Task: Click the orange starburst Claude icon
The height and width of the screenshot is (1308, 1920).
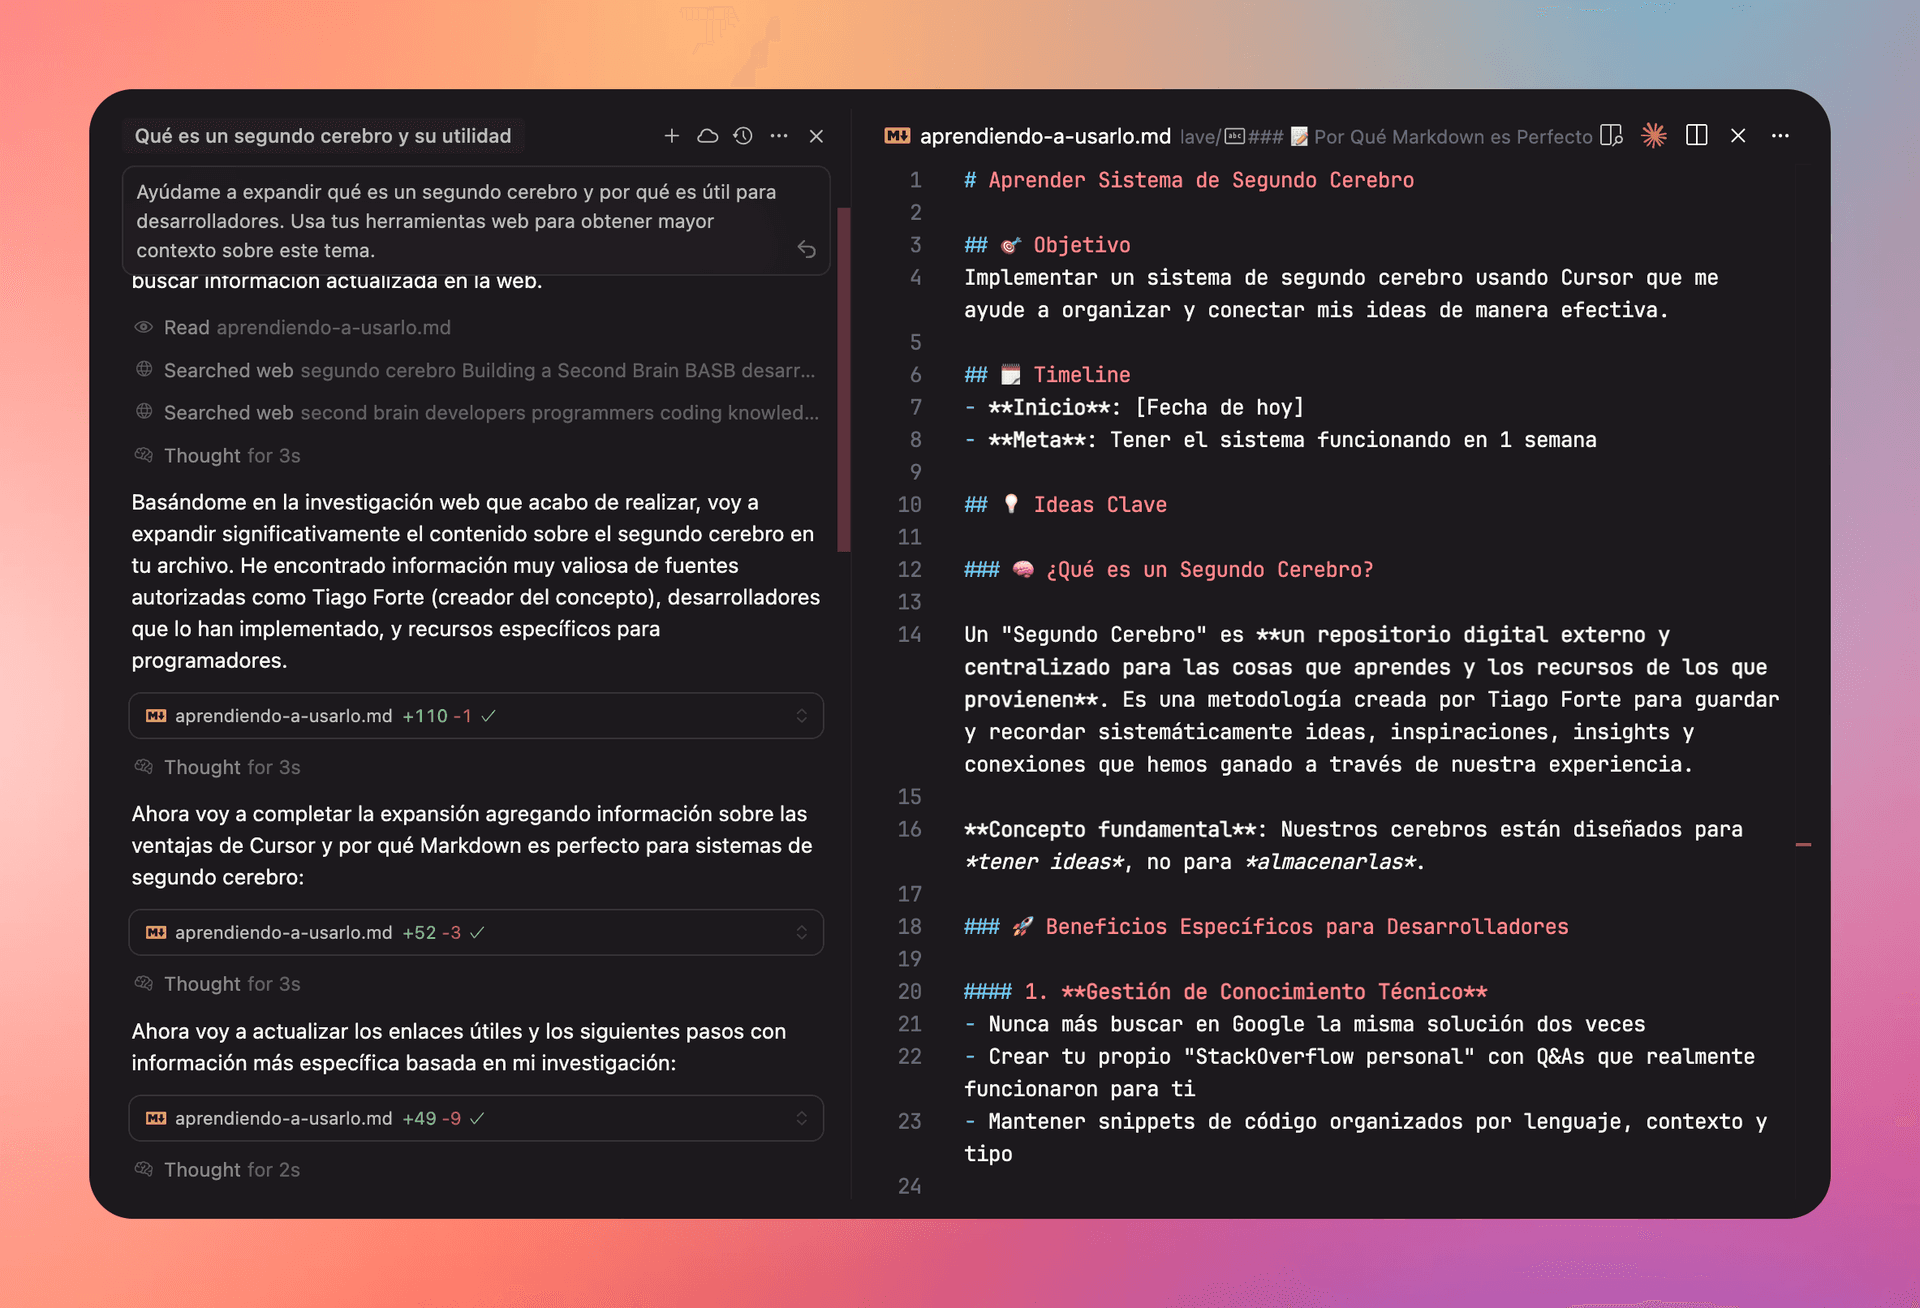Action: pos(1654,136)
